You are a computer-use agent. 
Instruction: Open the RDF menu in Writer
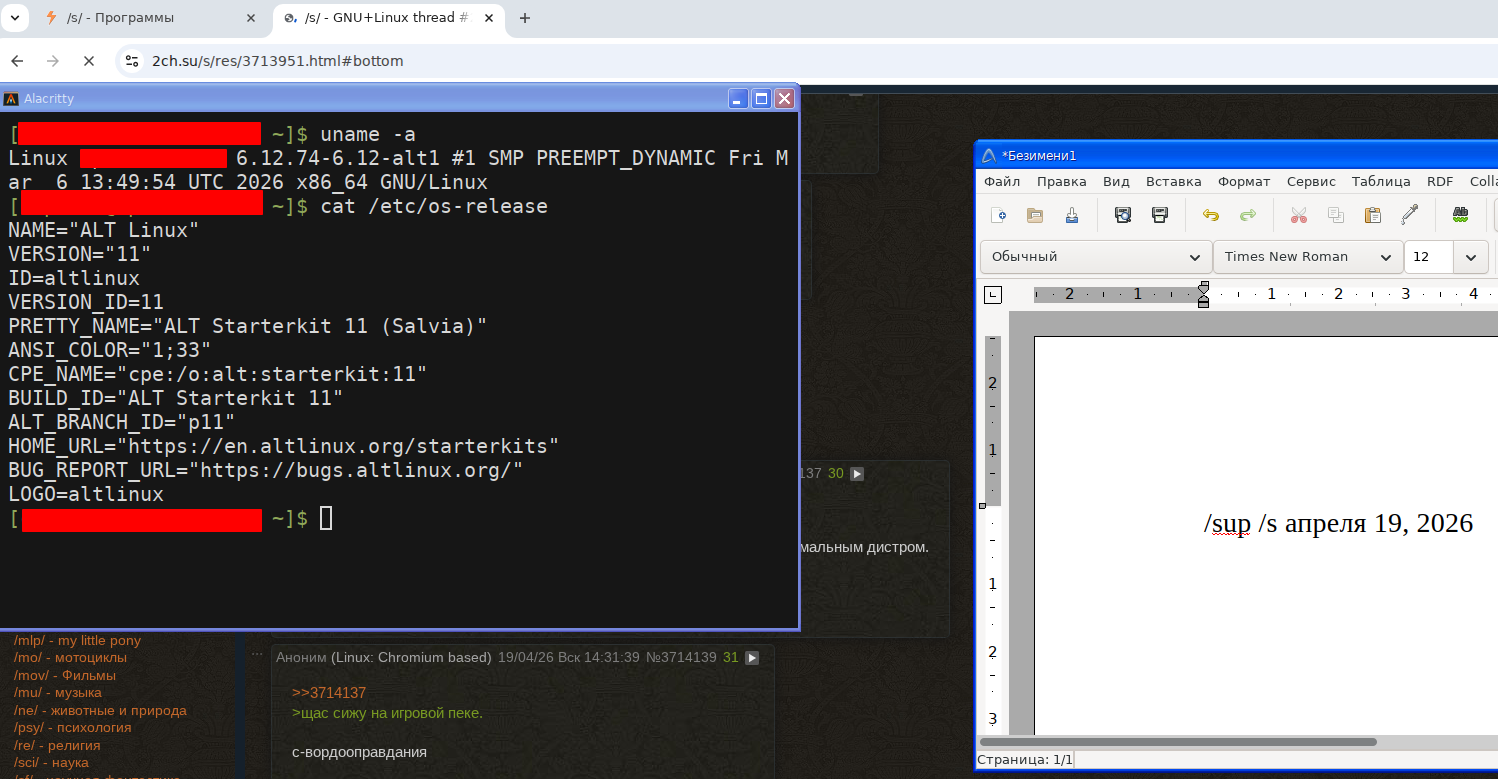(x=1440, y=182)
